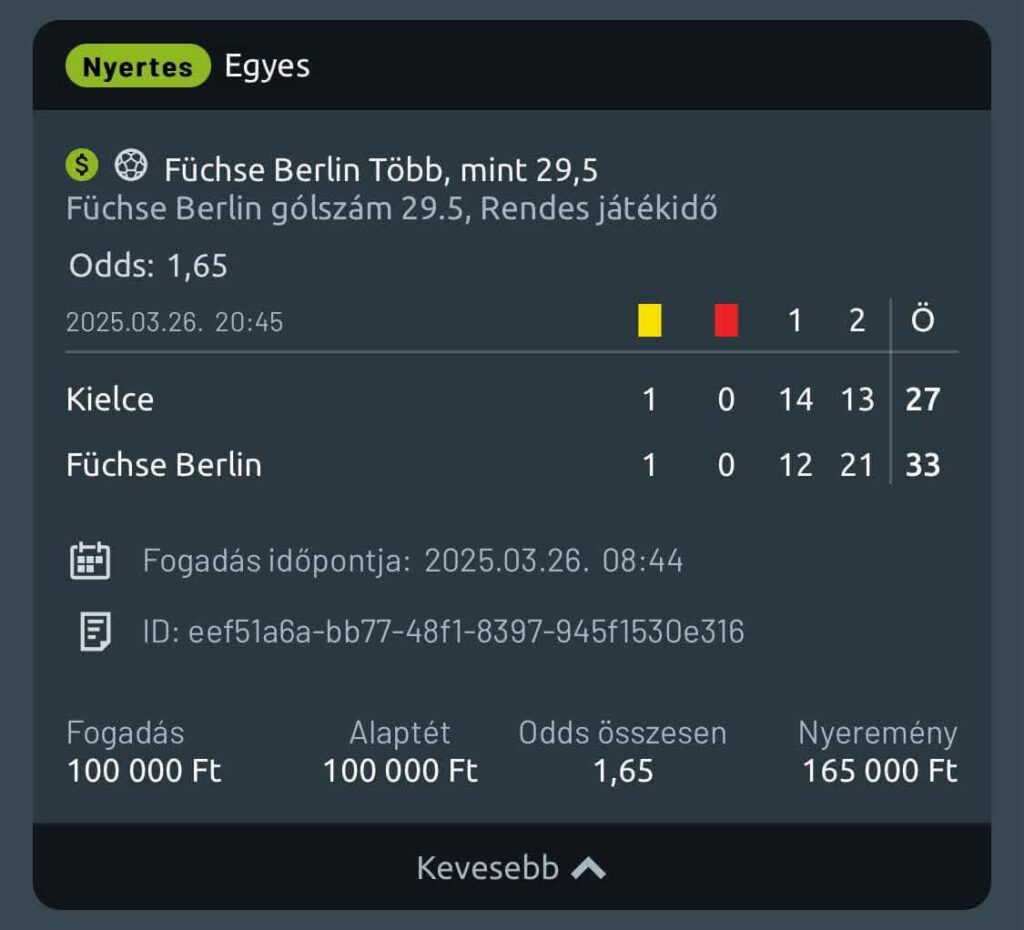The height and width of the screenshot is (930, 1024).
Task: Click the red card icon
Action: point(726,320)
